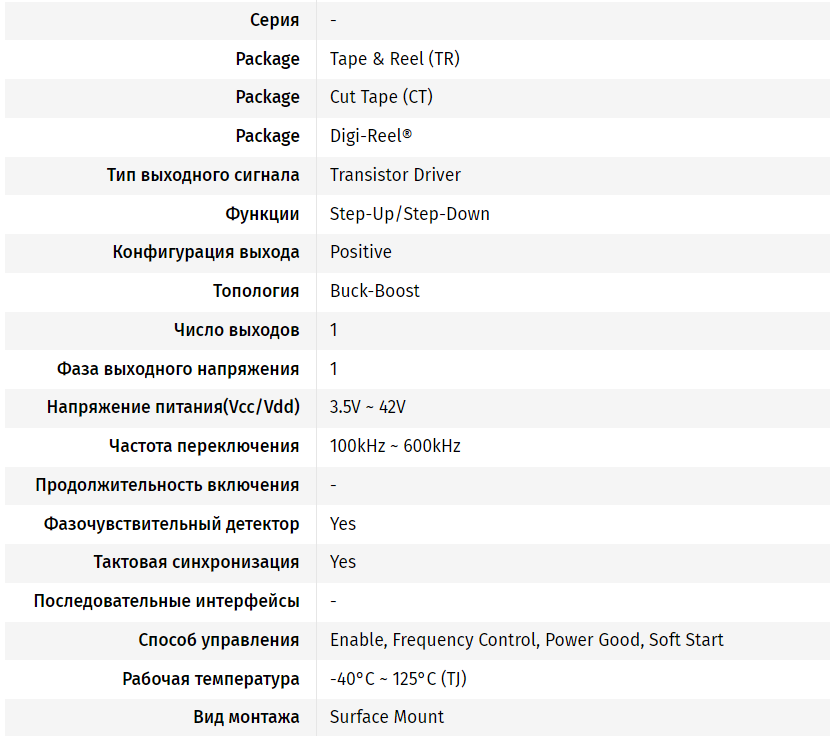Click the "3.5V ~ 42V" supply voltage value
Image resolution: width=830 pixels, height=736 pixels.
pos(367,407)
